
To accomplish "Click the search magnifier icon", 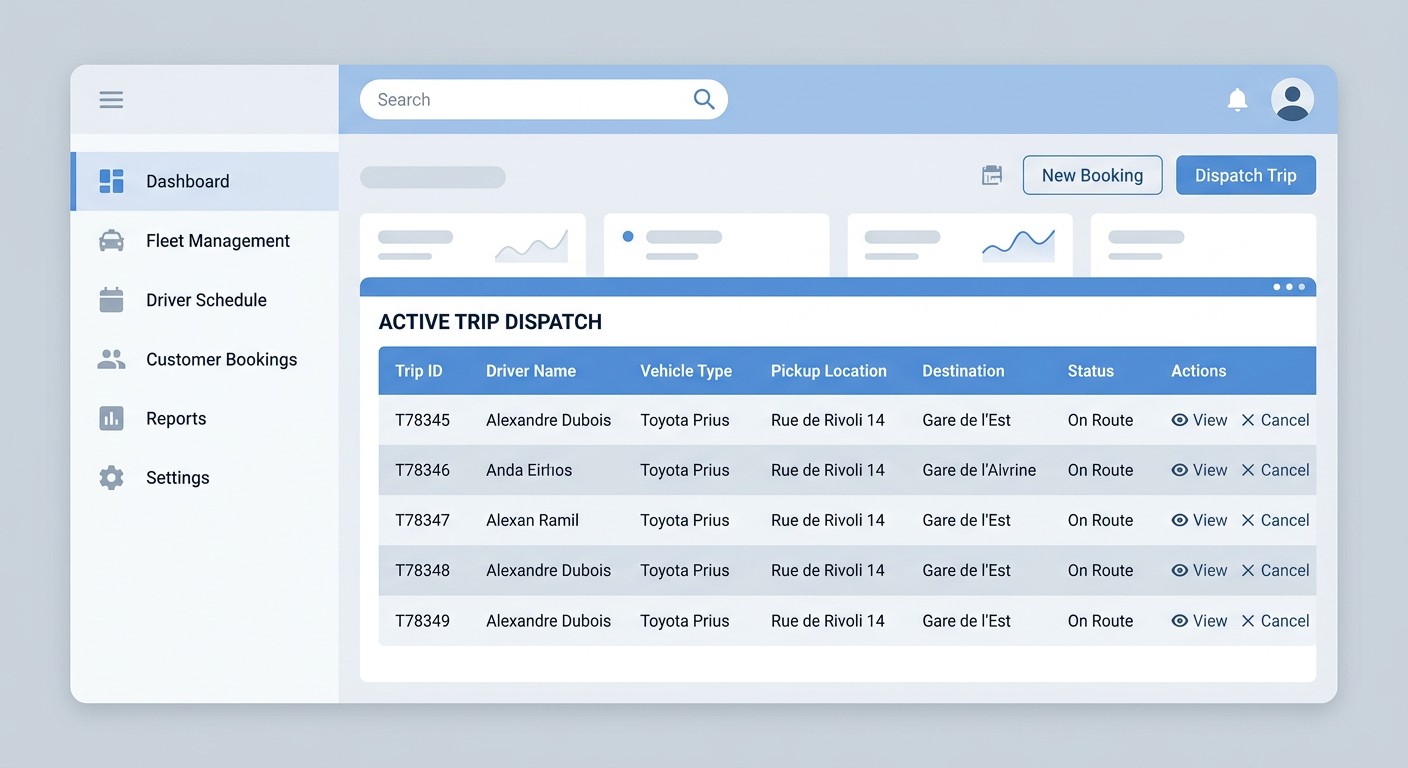I will coord(704,99).
